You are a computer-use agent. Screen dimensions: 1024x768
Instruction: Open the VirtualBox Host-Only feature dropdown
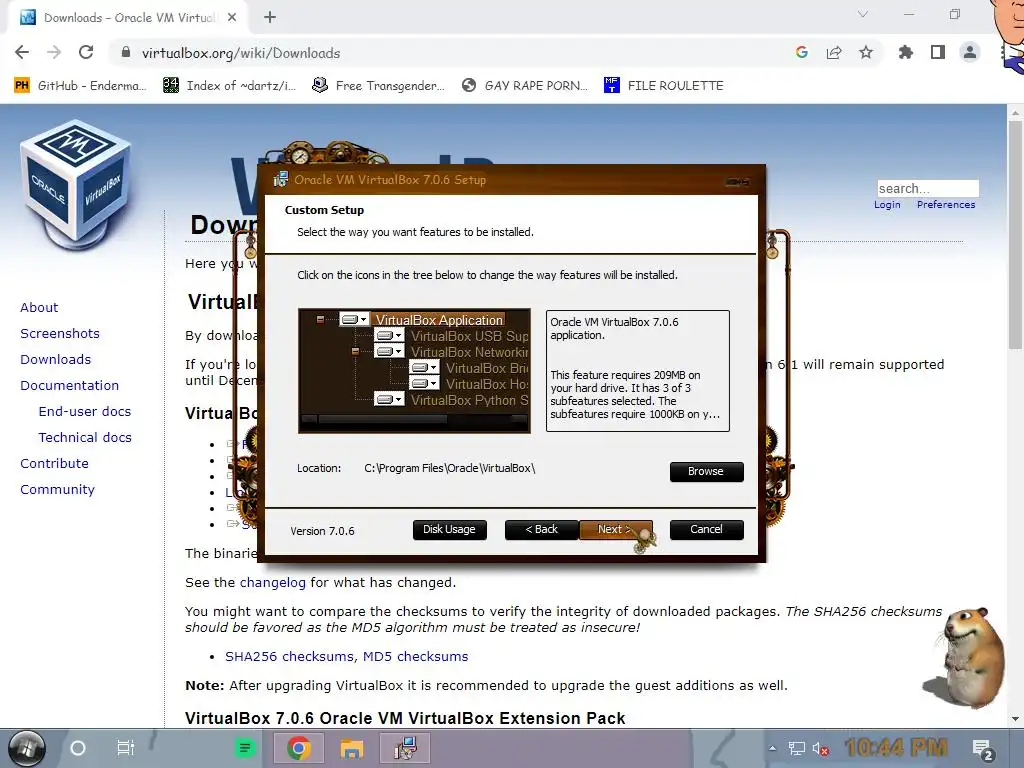(424, 384)
